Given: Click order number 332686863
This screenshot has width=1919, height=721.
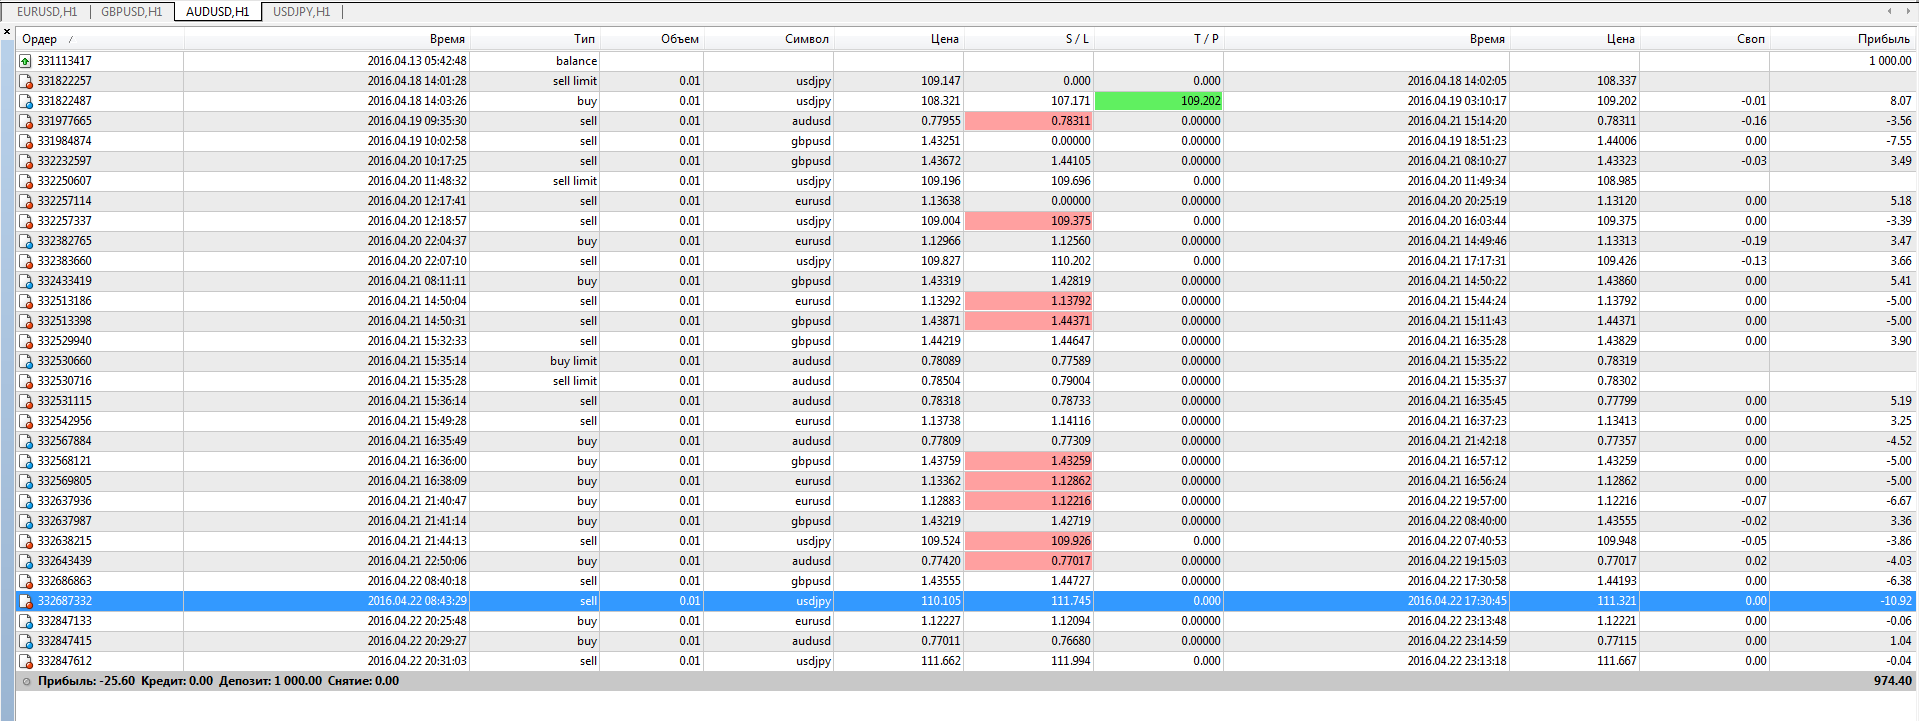Looking at the screenshot, I should tap(64, 581).
